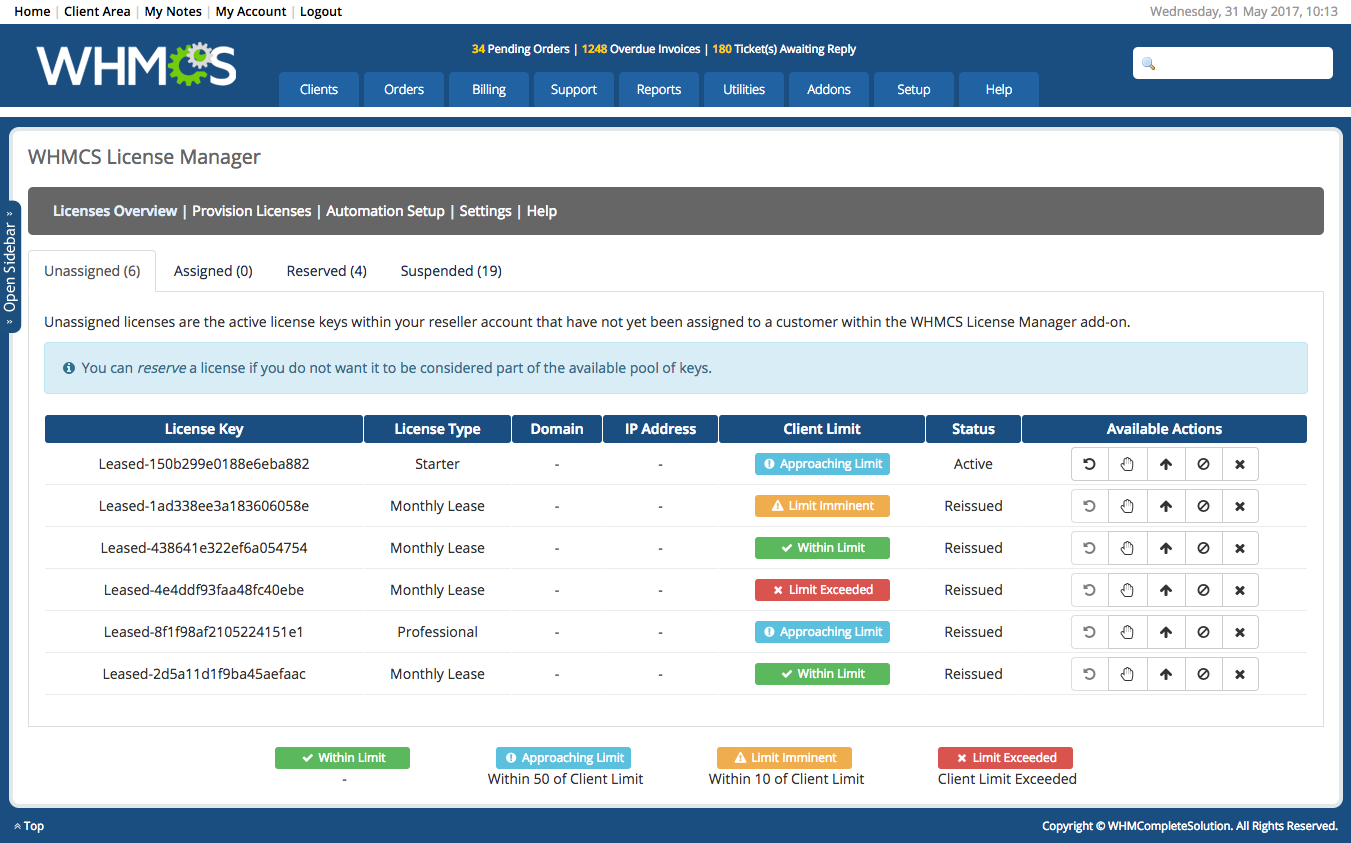Reserve license Leased-150b299e0188e6eba882 with hand icon
Screen dimensions: 1351x843
(x=1128, y=464)
